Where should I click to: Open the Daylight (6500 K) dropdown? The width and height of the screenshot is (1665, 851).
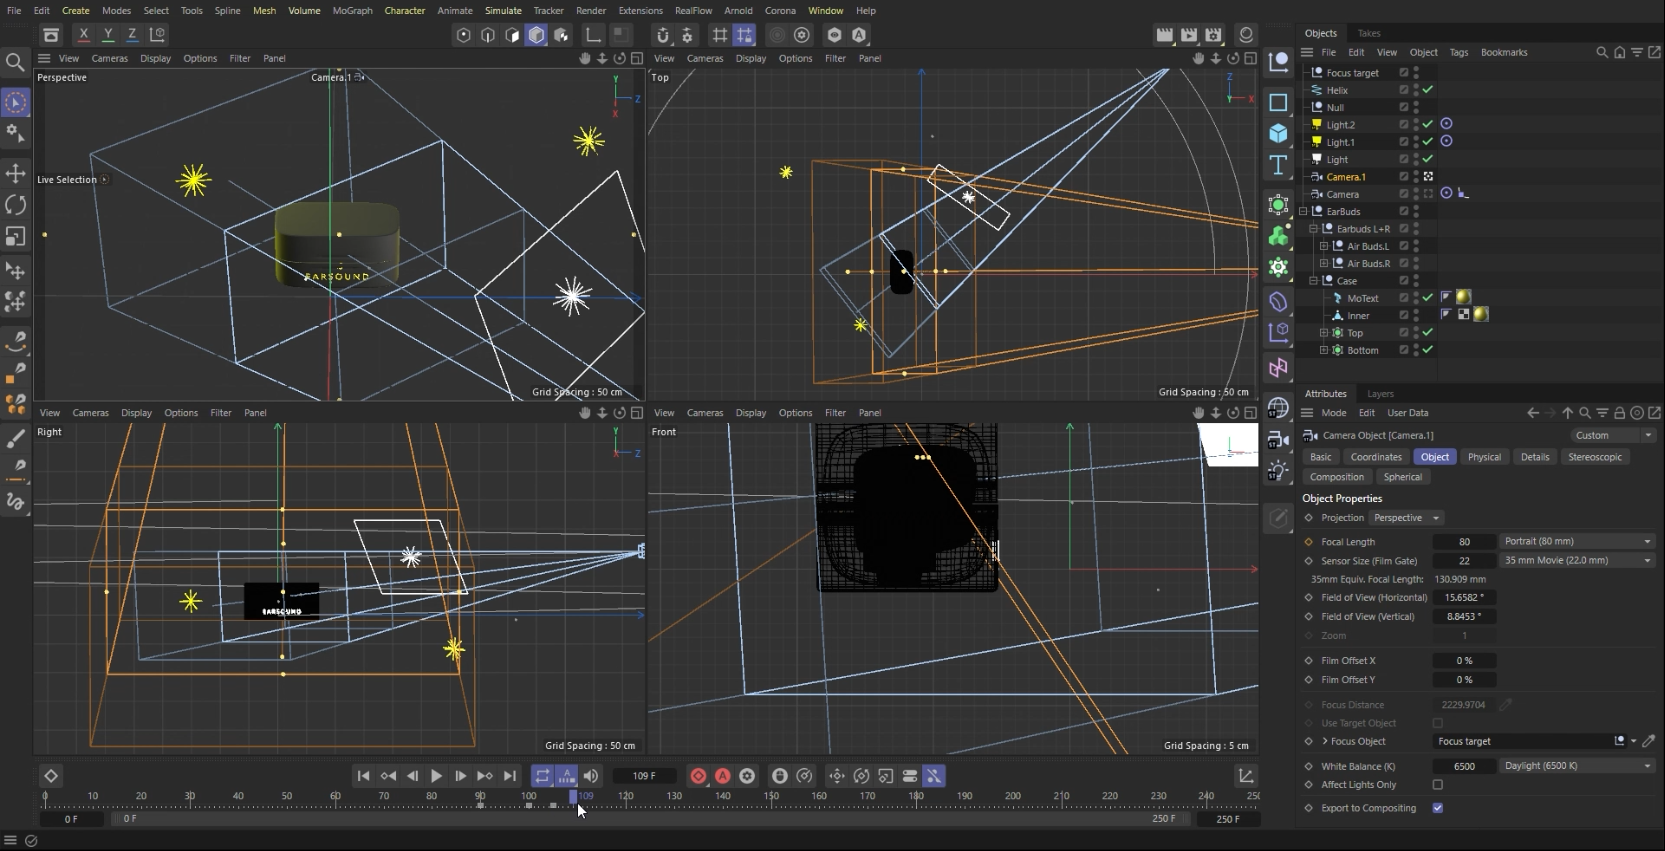[1577, 766]
